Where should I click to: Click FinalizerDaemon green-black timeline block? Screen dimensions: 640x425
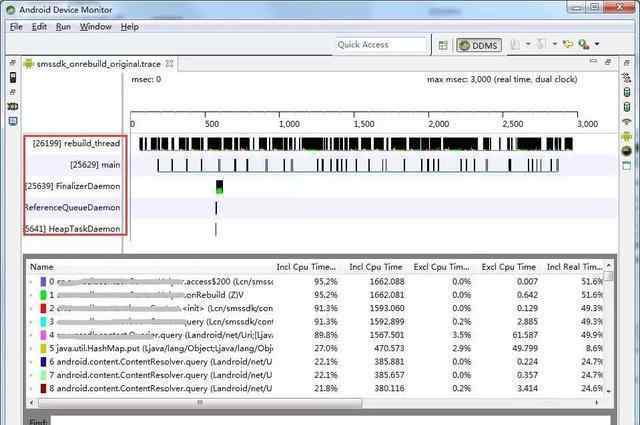(219, 187)
